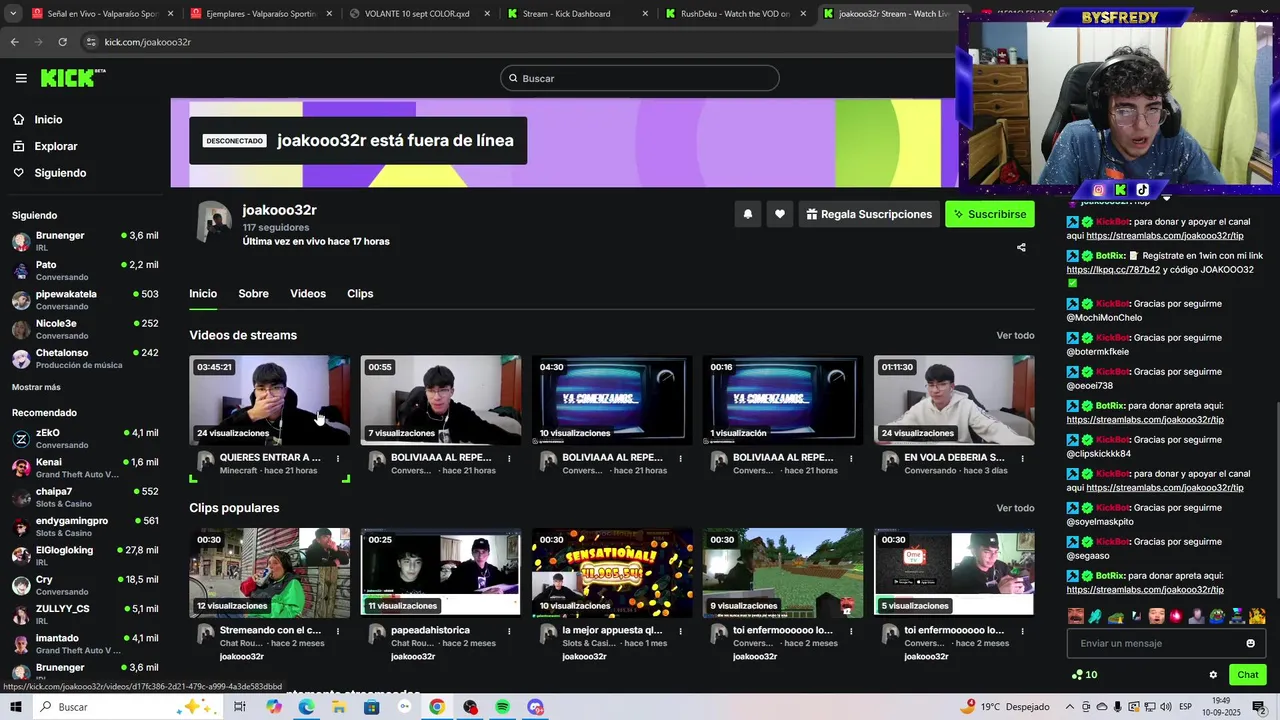Open Chrome from the taskbar

click(x=437, y=707)
